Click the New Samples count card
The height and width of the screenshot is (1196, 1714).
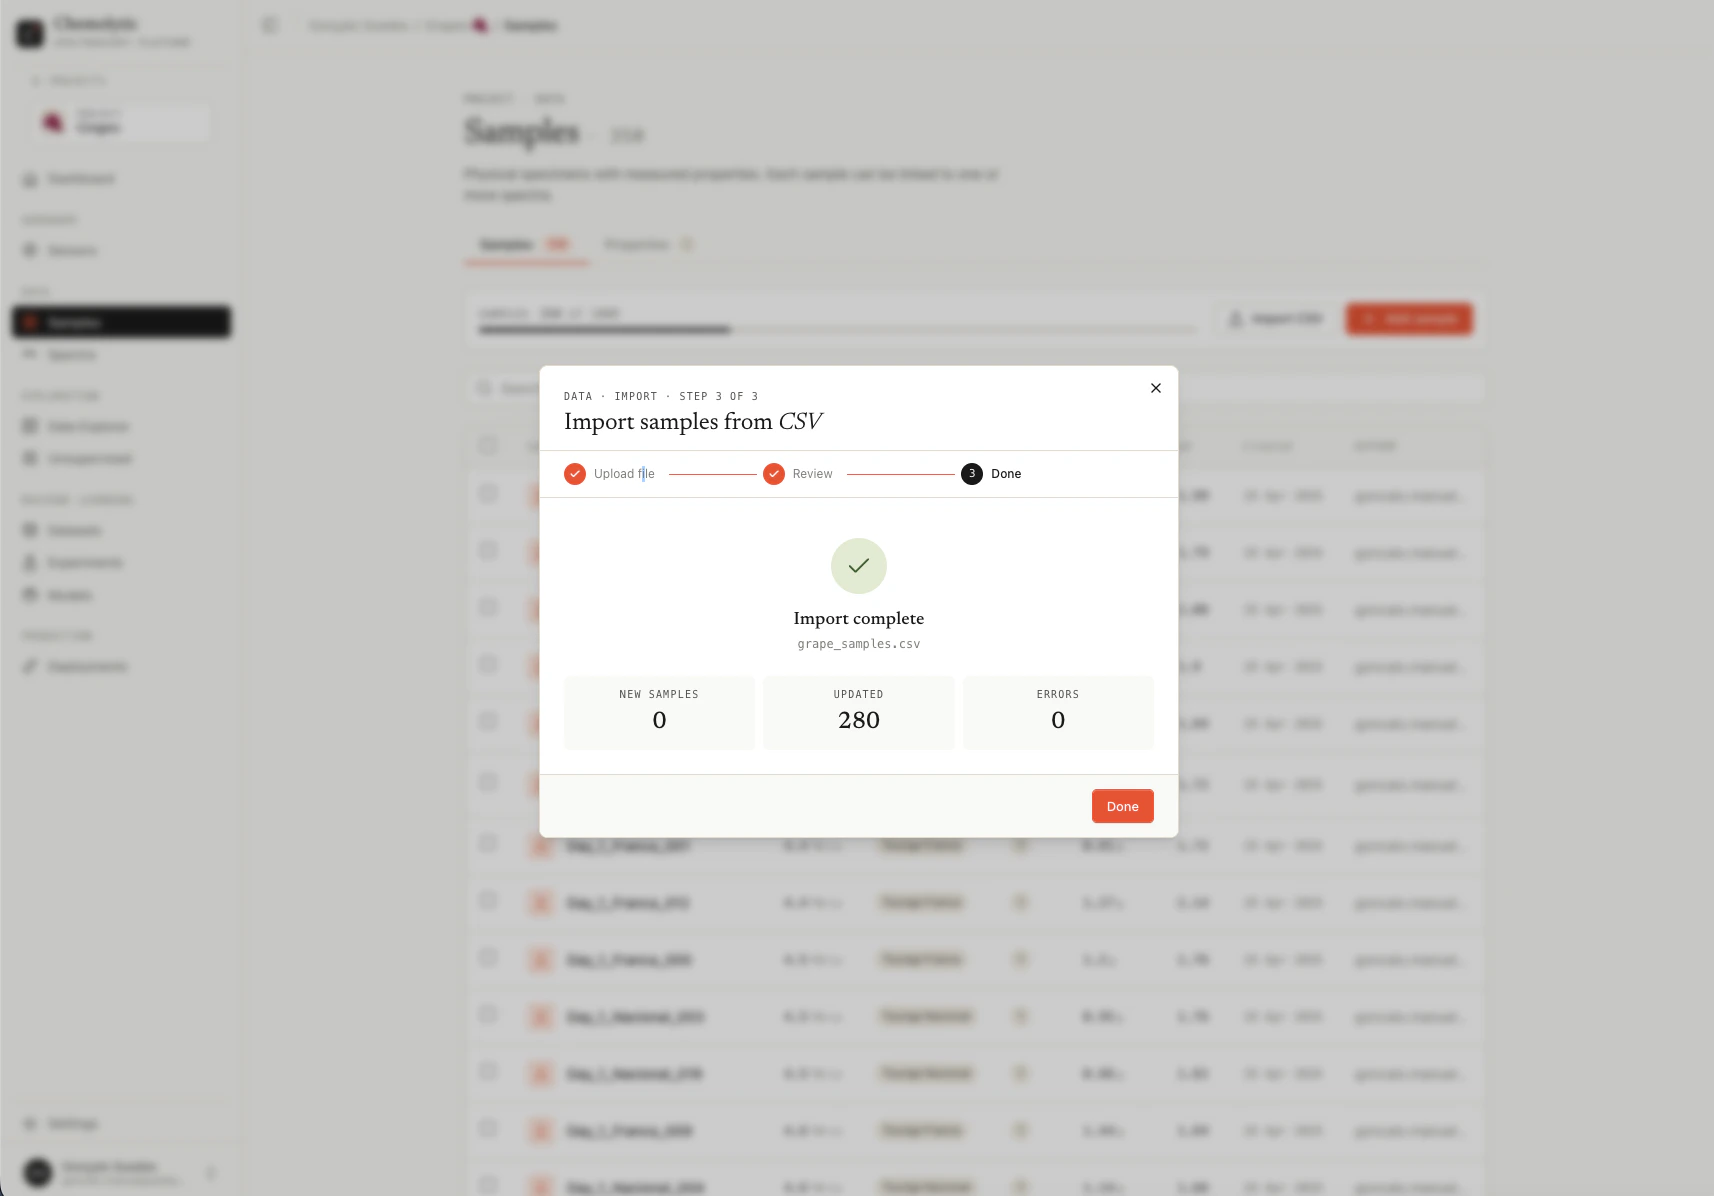pos(659,713)
